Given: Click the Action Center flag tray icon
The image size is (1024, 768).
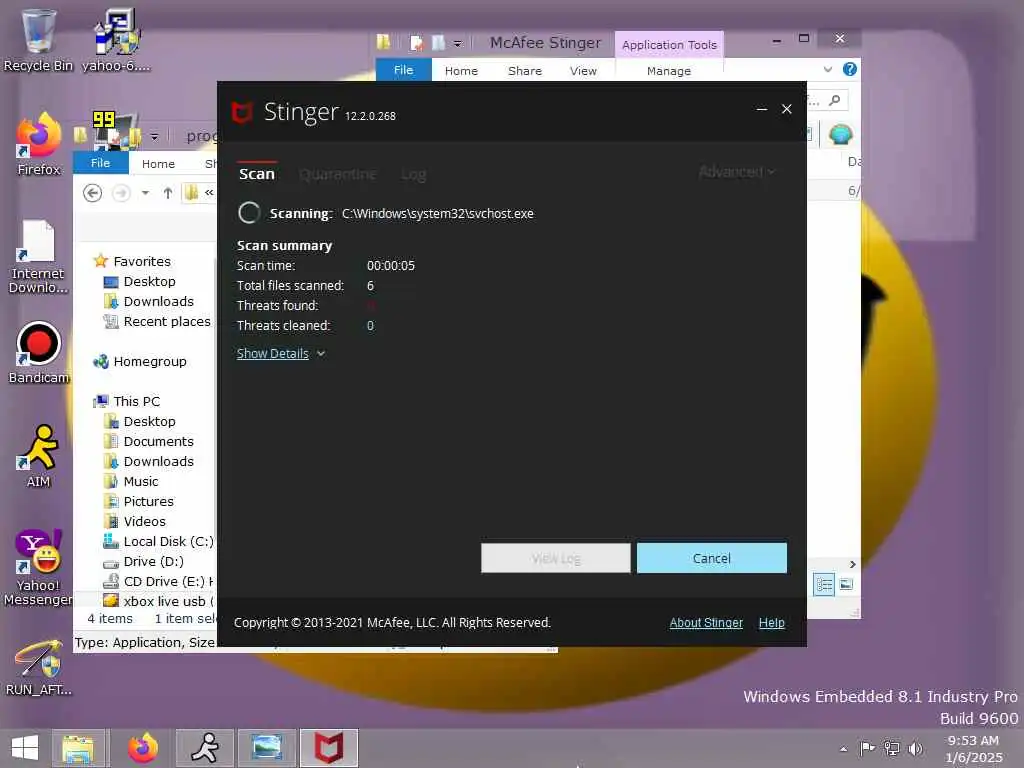Looking at the screenshot, I should pyautogui.click(x=867, y=748).
